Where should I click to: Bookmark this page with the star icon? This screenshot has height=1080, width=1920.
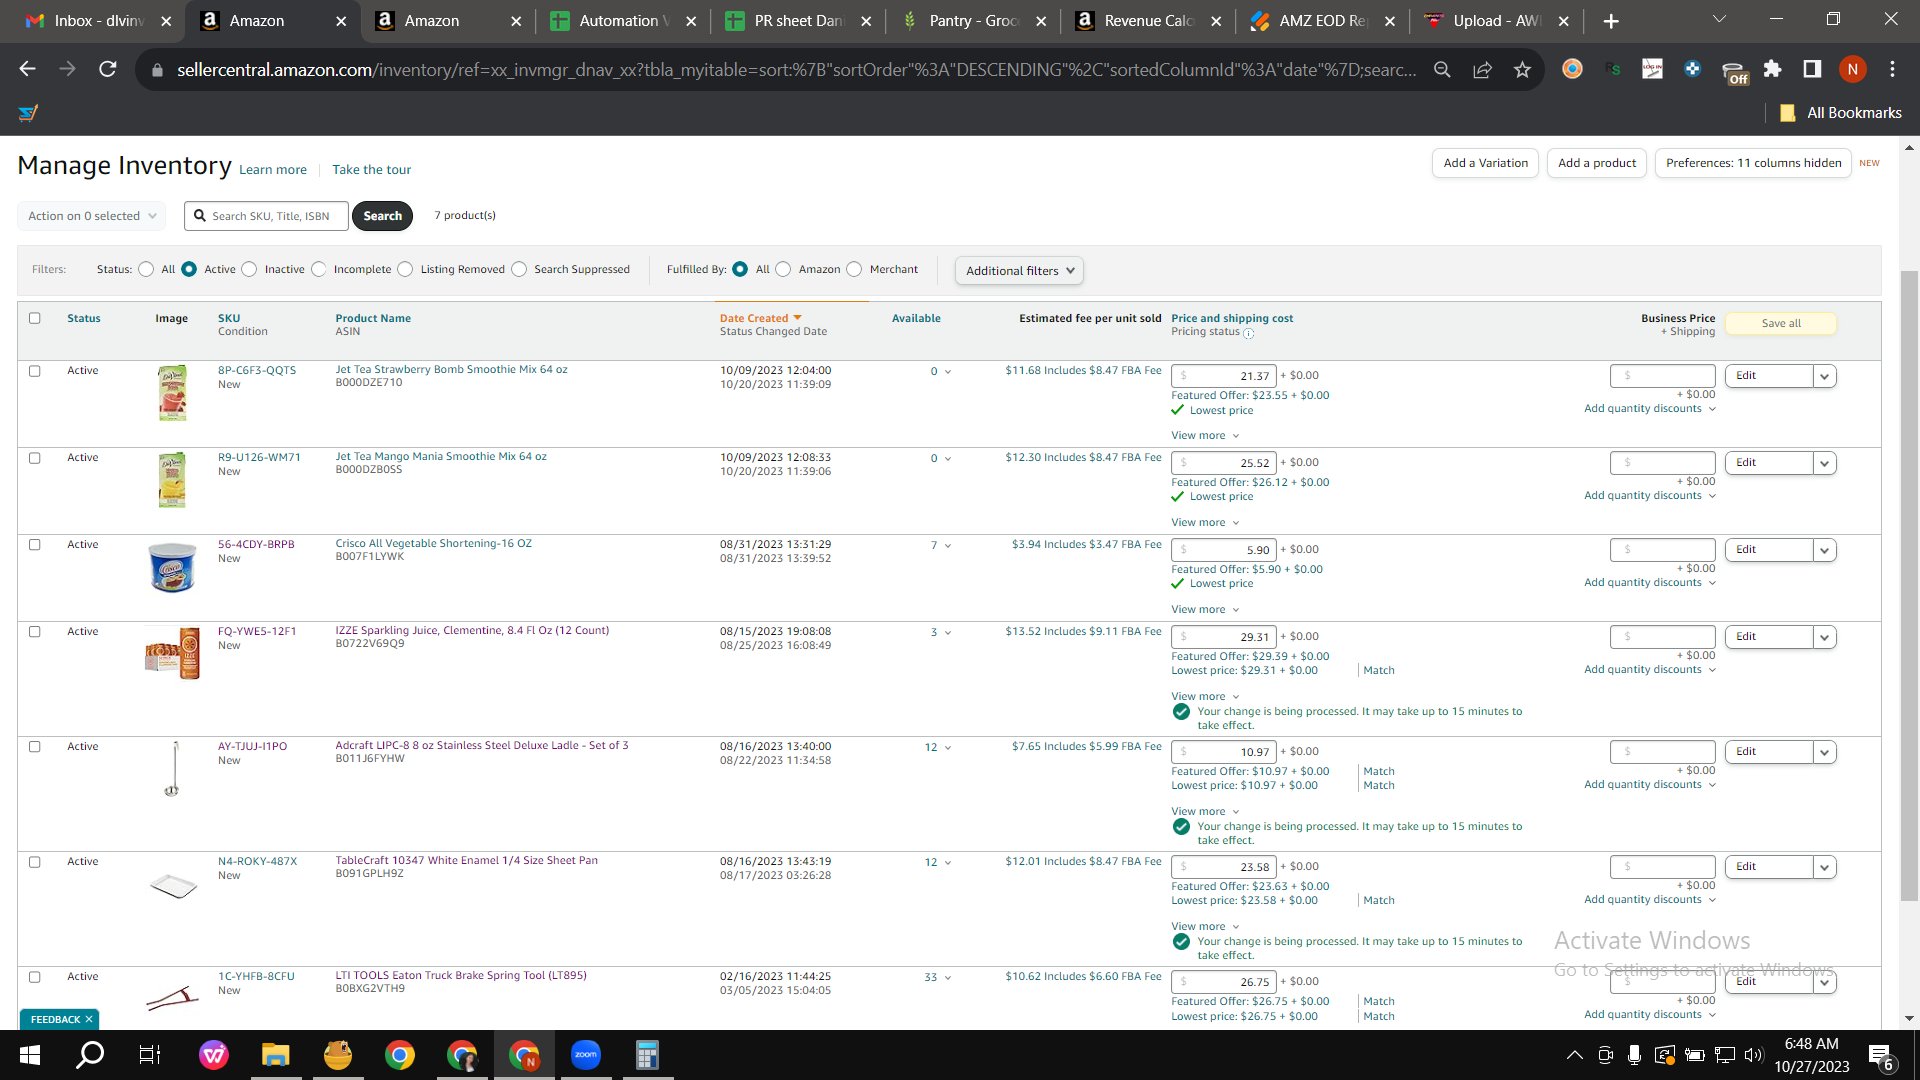pos(1522,69)
